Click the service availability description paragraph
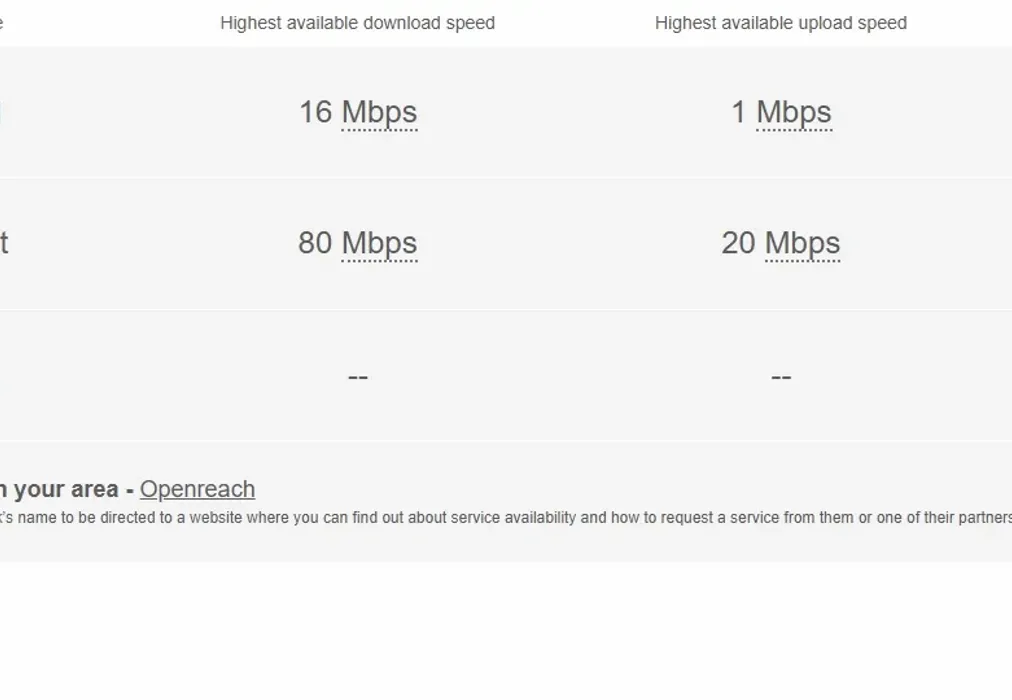This screenshot has width=1012, height=700. click(500, 518)
